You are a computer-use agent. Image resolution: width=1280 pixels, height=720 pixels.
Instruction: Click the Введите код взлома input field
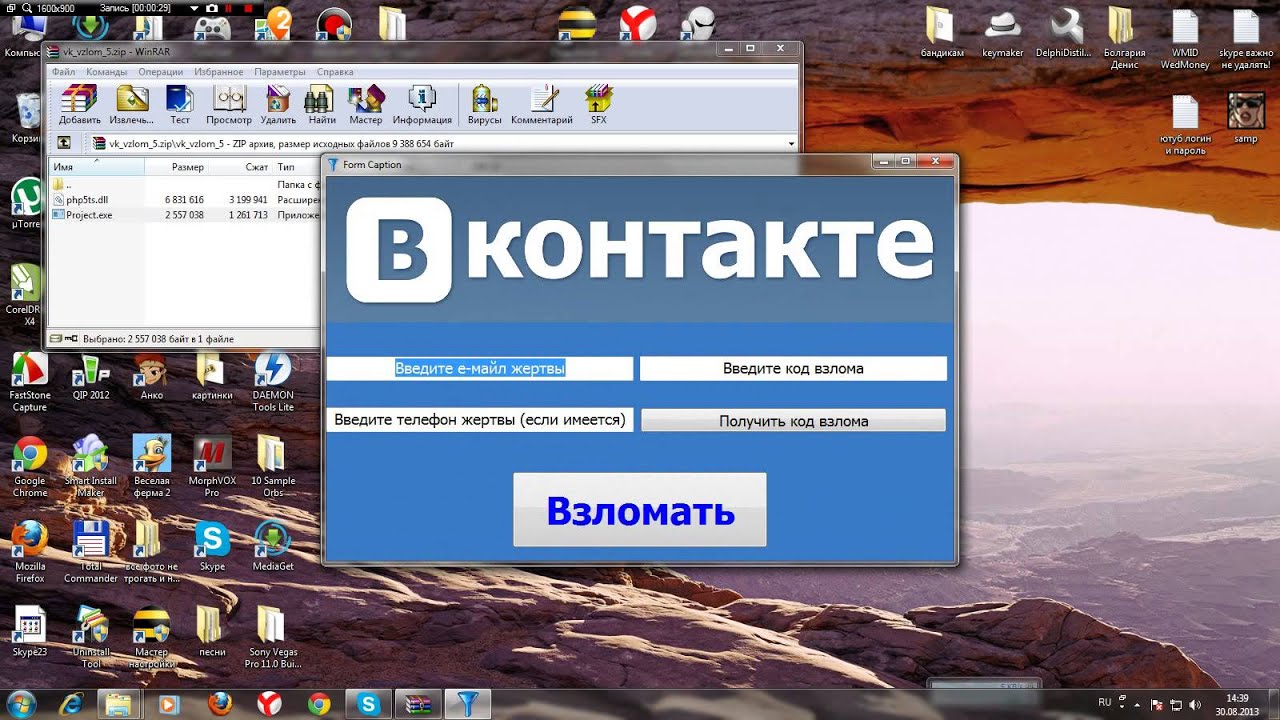(x=793, y=369)
